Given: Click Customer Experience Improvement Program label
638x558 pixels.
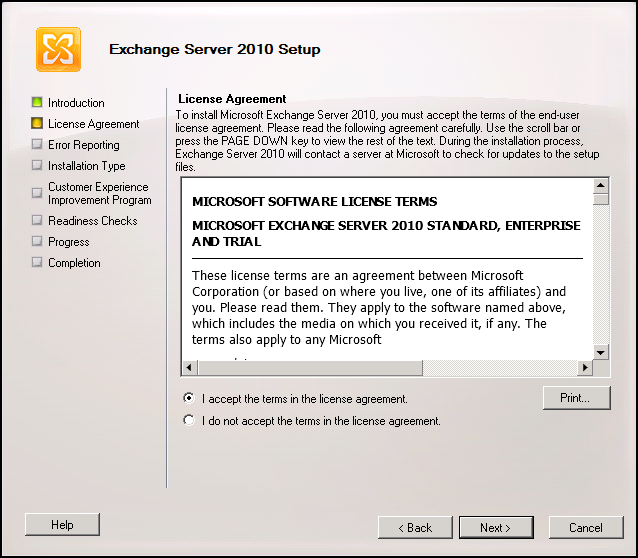Looking at the screenshot, I should pos(100,193).
